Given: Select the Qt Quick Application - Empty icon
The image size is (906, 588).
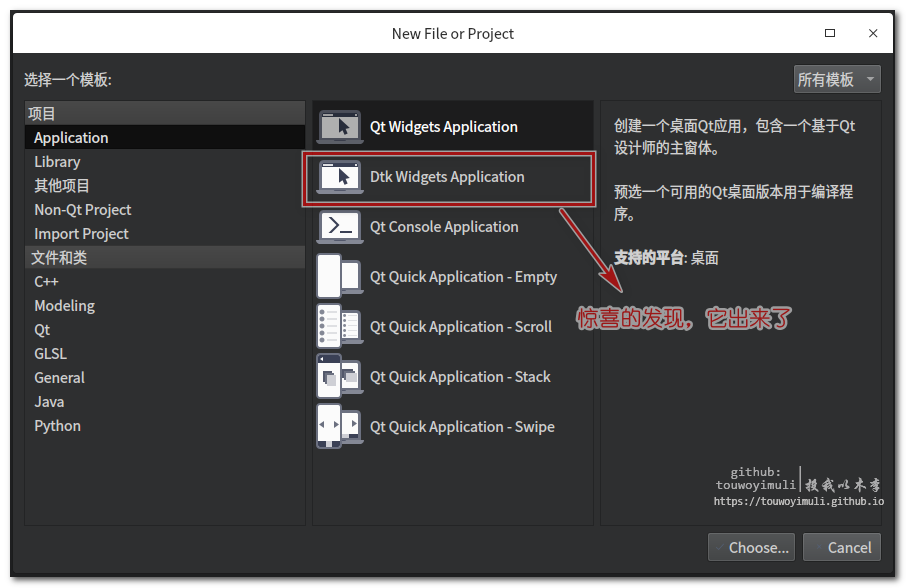Looking at the screenshot, I should point(340,277).
